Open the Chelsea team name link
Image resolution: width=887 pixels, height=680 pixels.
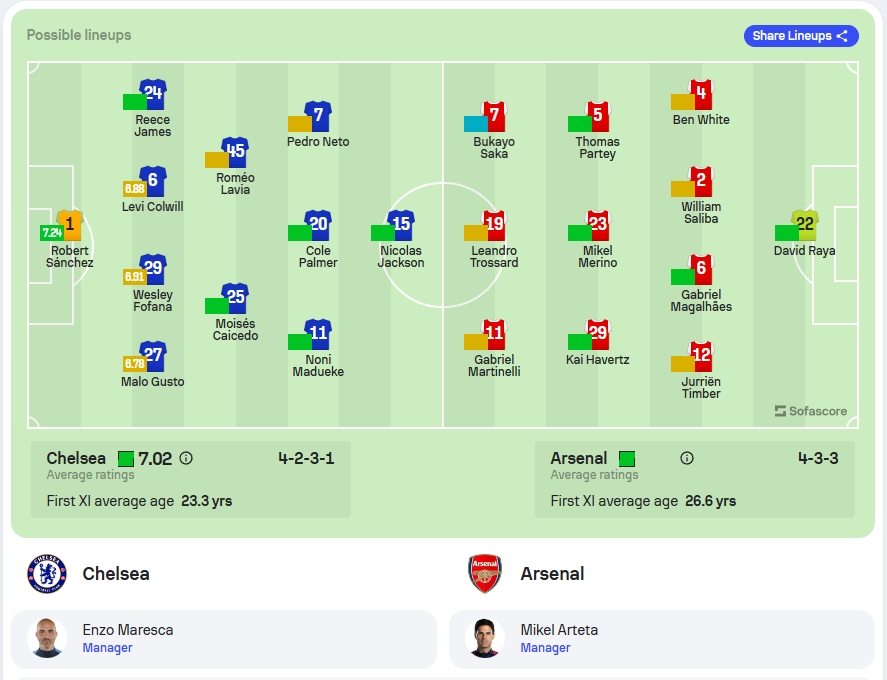pos(116,574)
